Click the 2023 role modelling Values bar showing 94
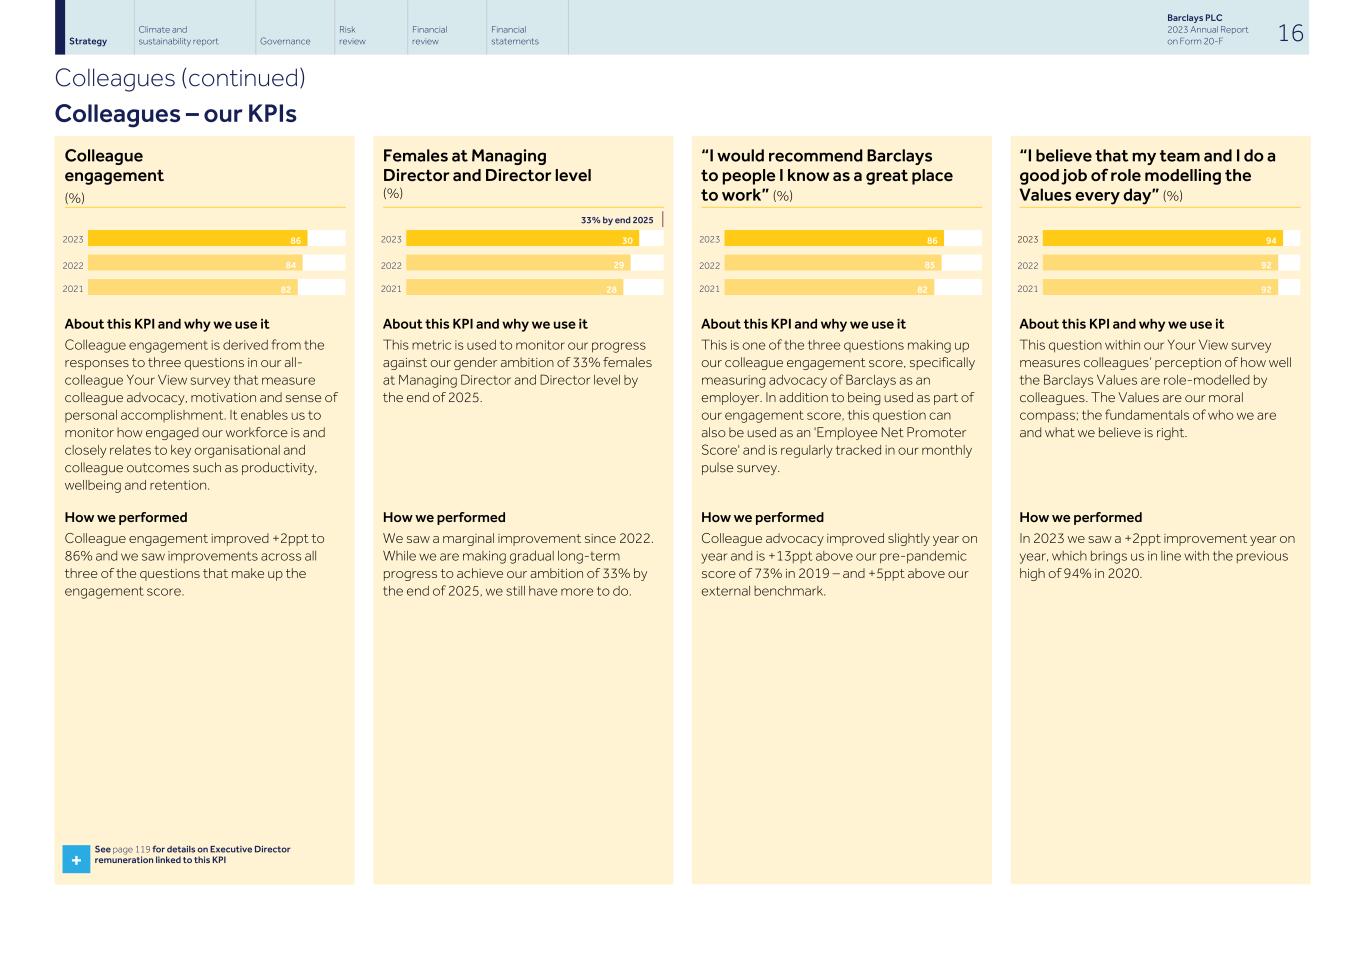This screenshot has height=965, width=1365. tap(1162, 239)
